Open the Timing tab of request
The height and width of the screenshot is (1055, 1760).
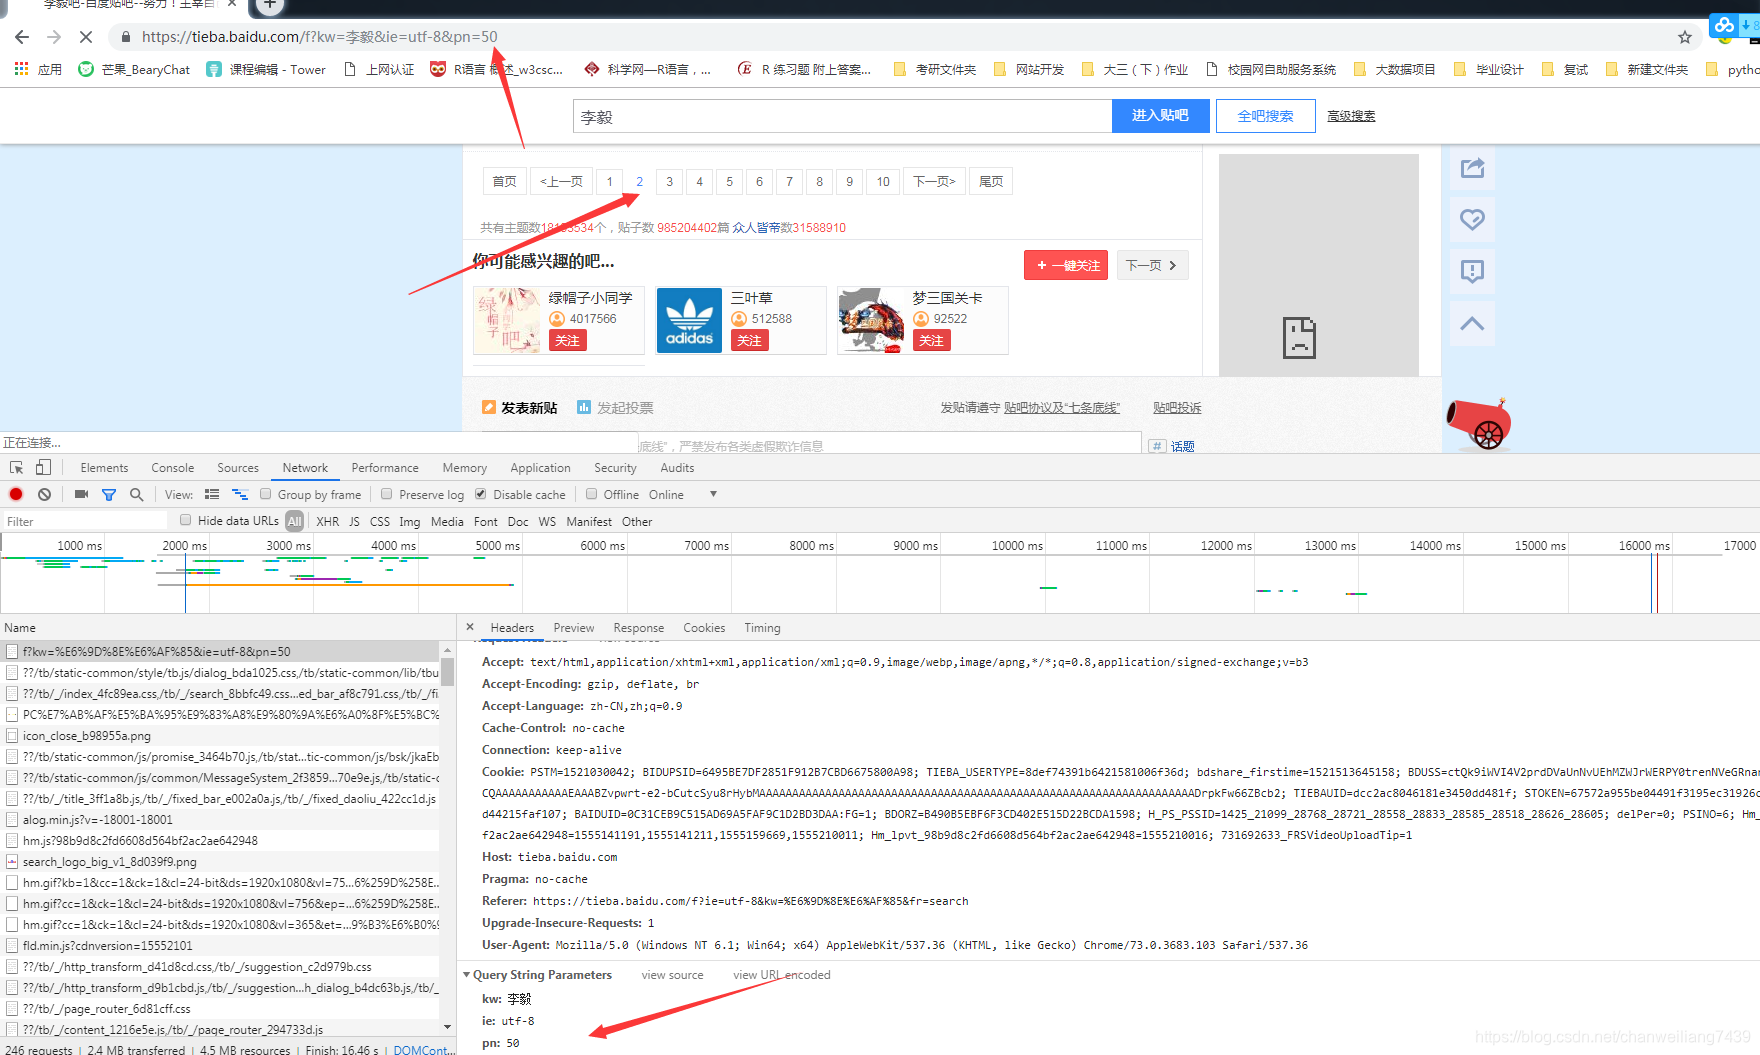point(762,627)
